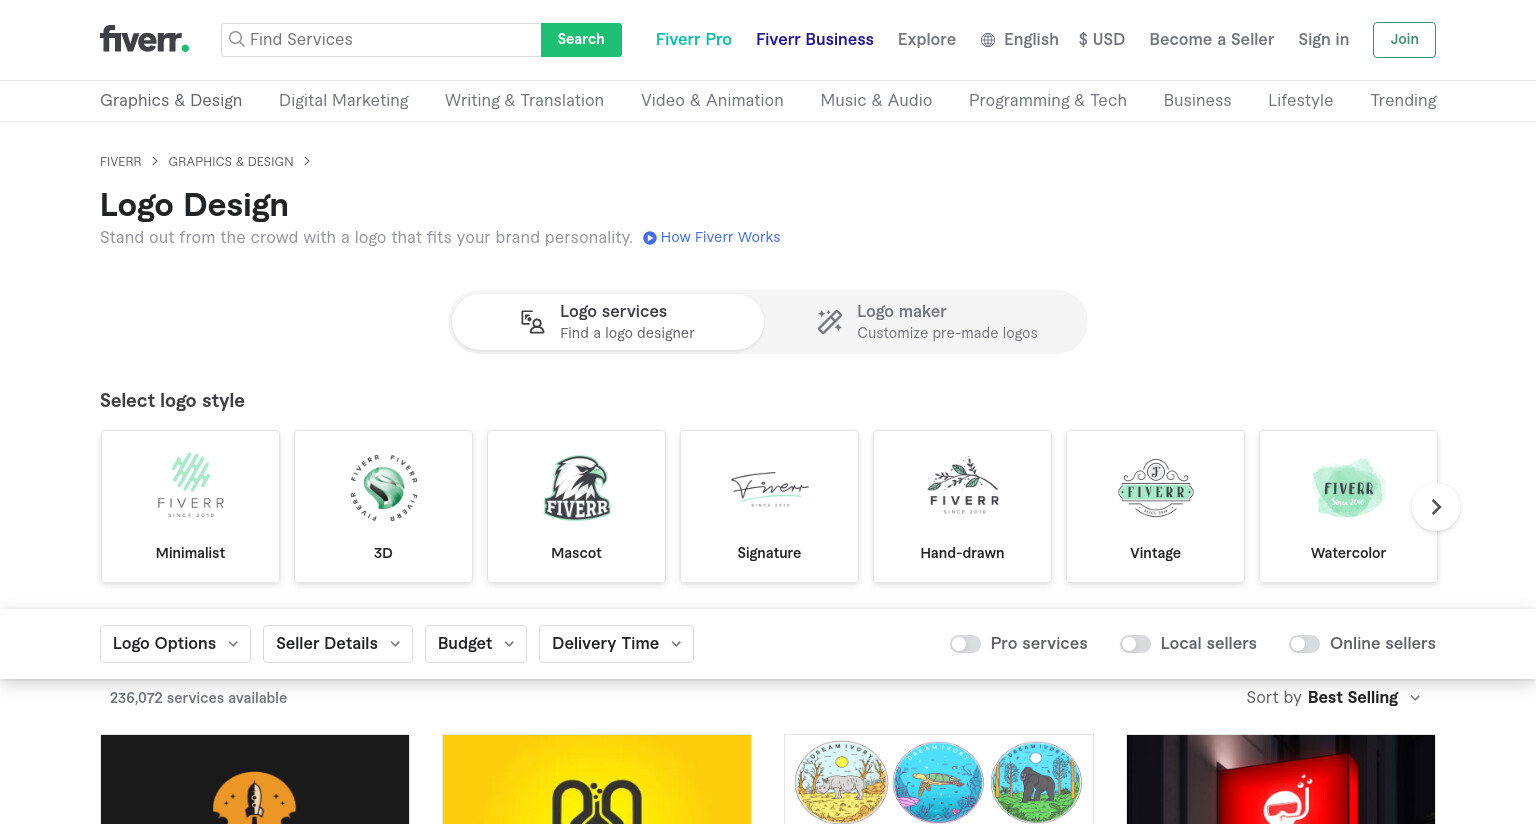Click the search magnifier icon
The image size is (1536, 824).
pyautogui.click(x=237, y=39)
